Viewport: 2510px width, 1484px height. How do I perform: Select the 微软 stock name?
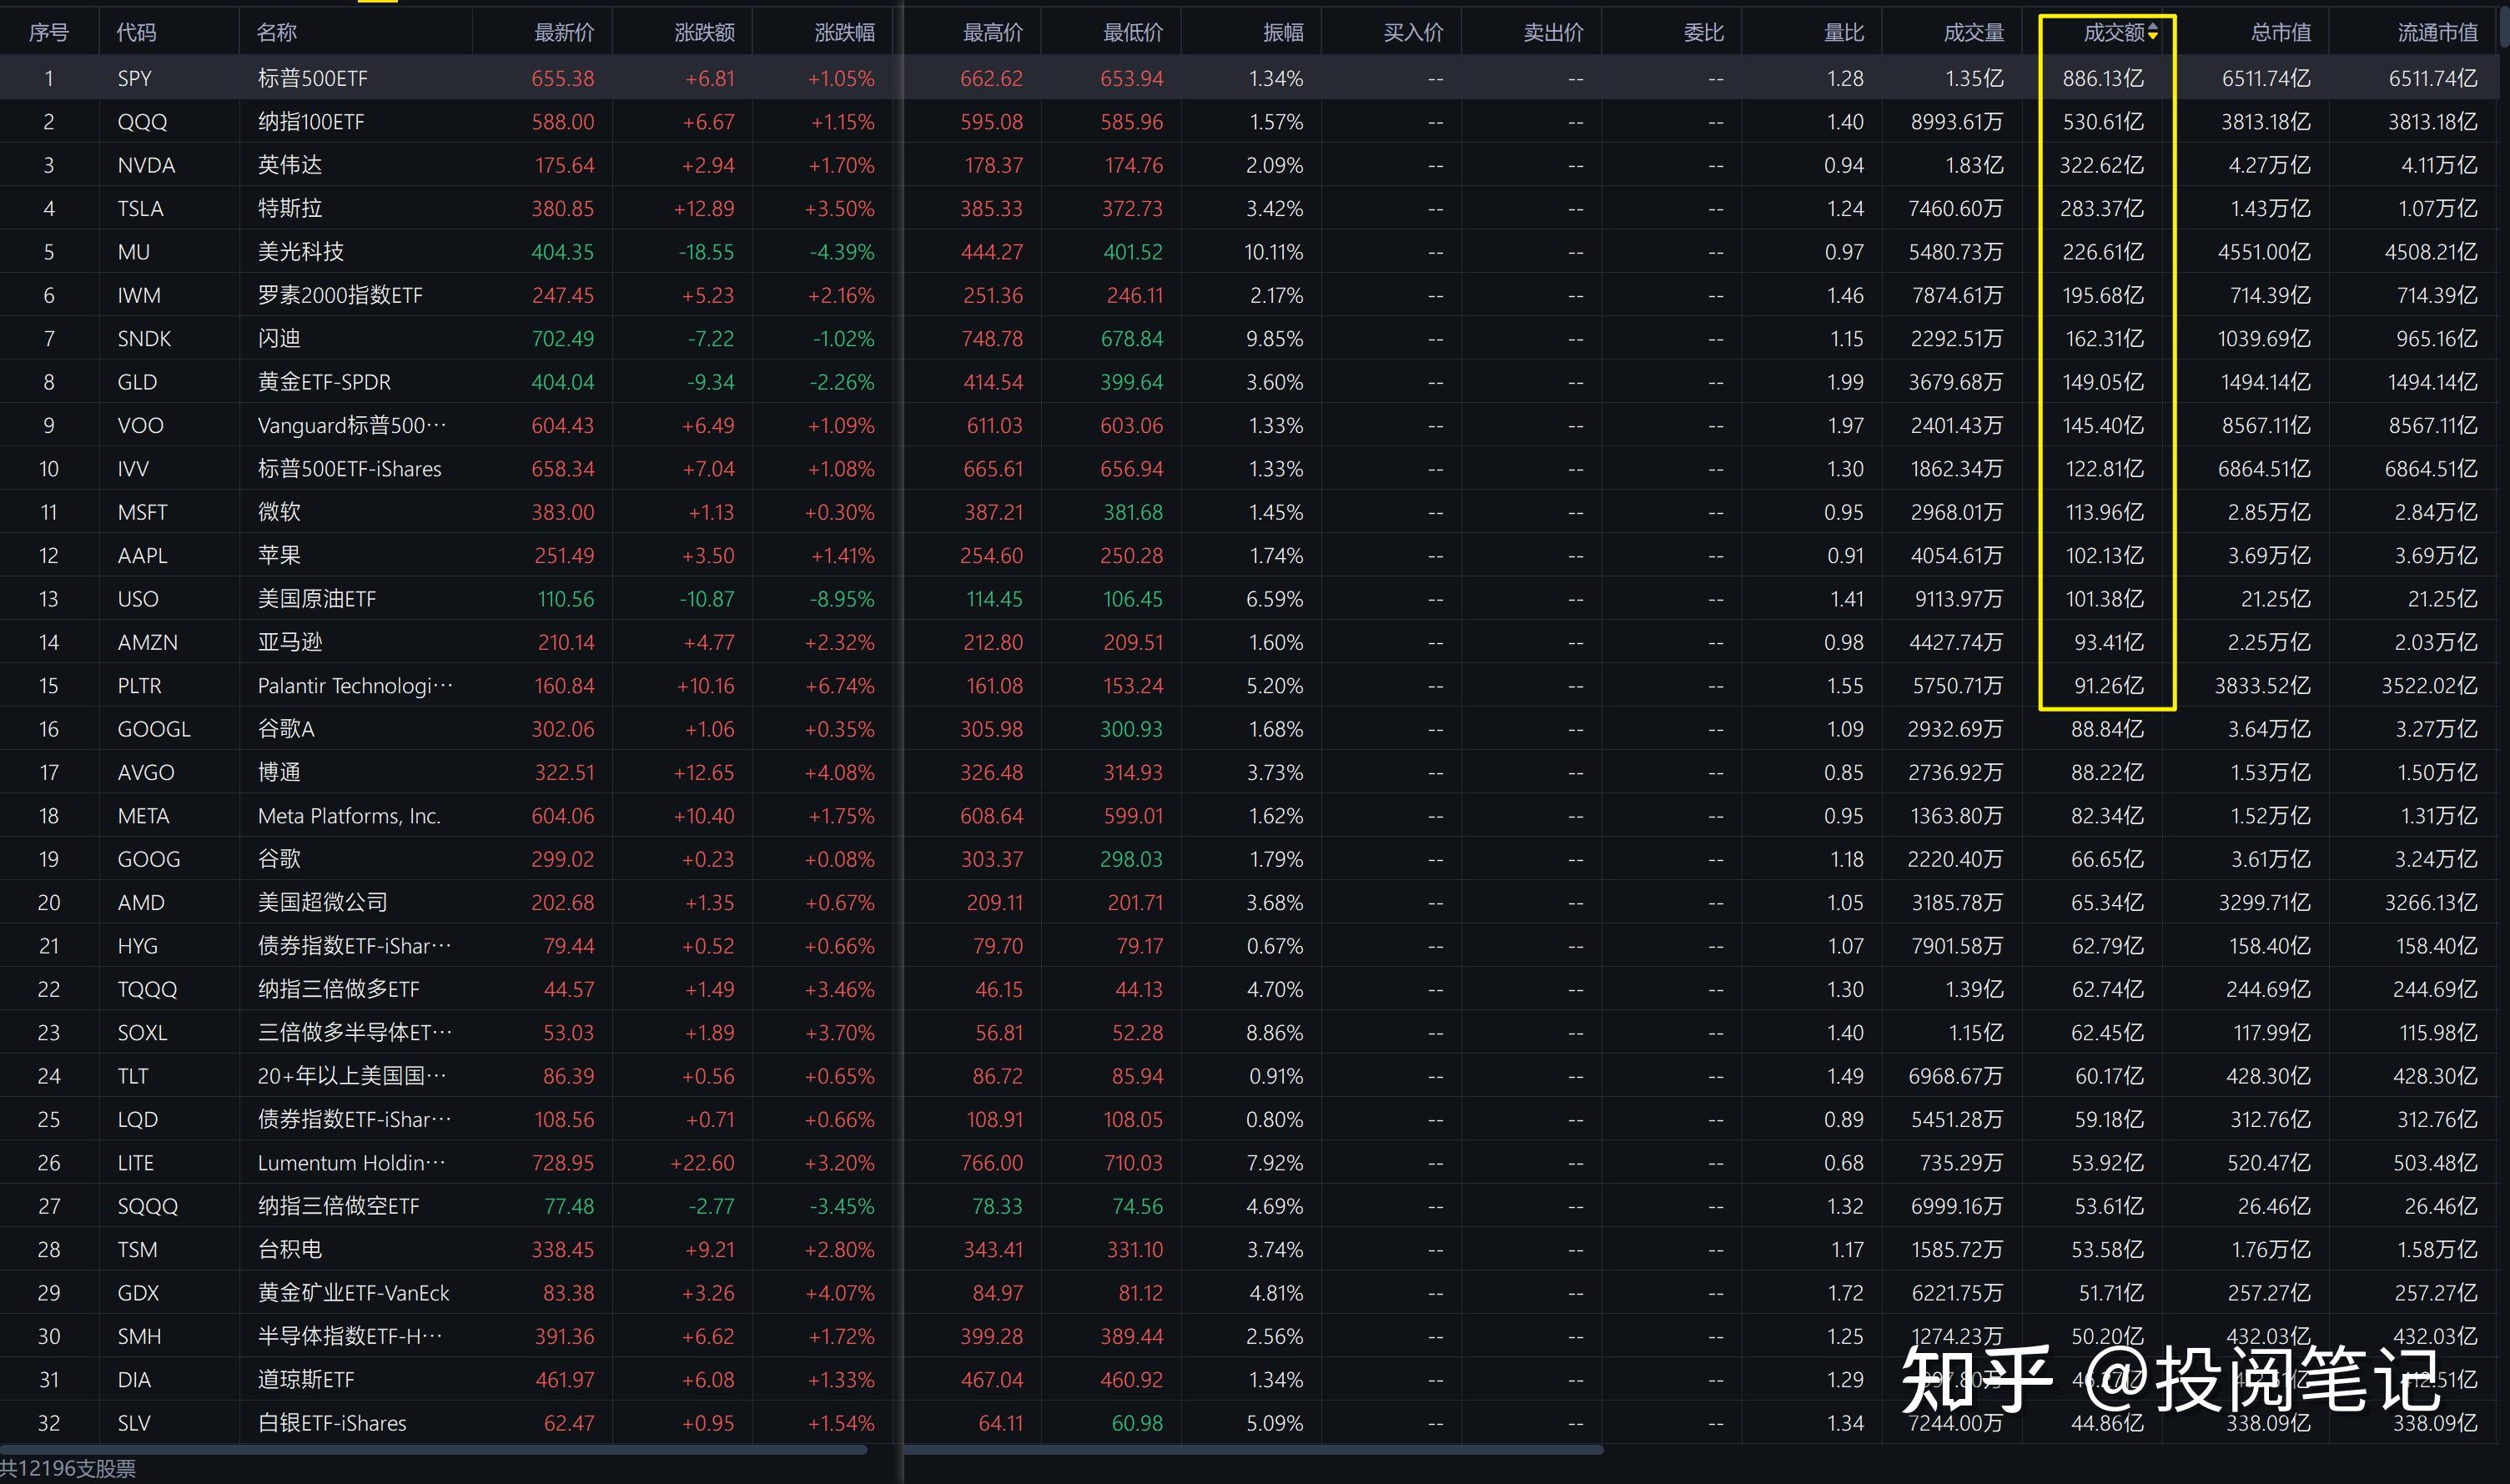pos(279,512)
